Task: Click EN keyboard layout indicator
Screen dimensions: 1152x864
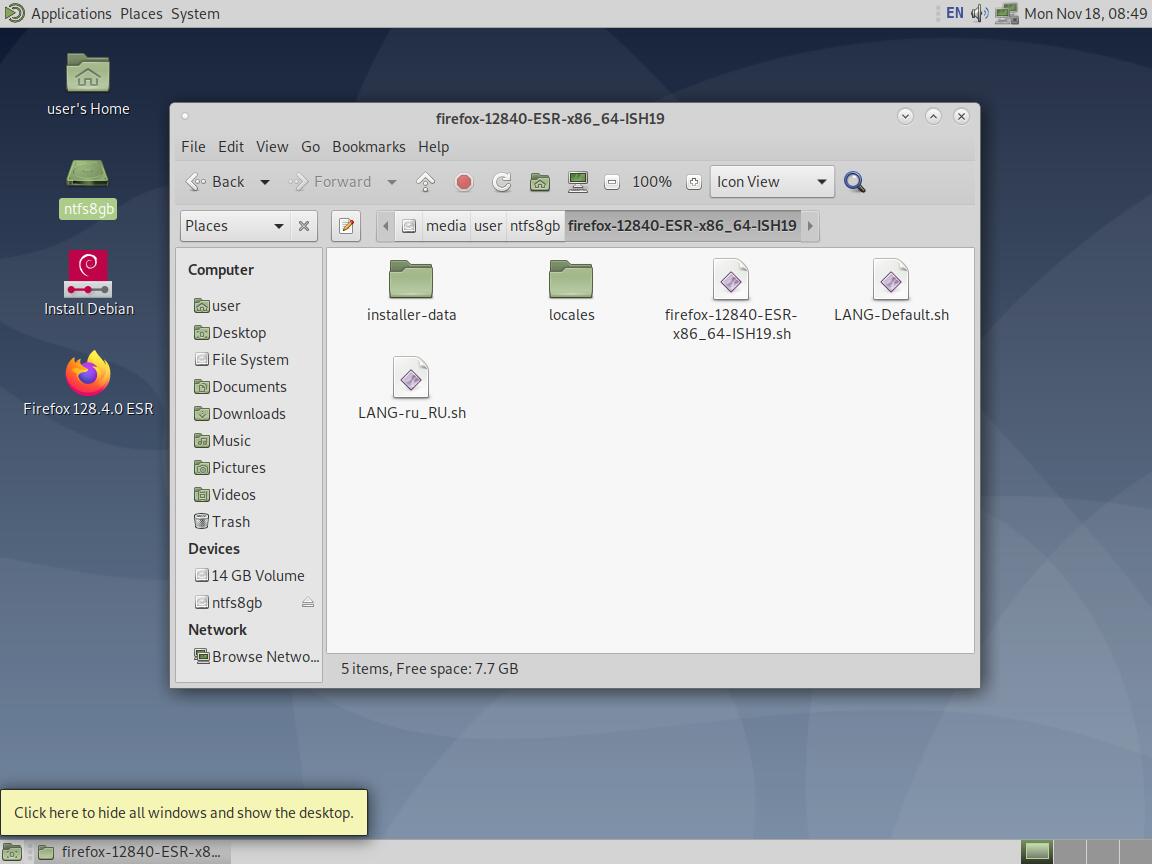Action: [954, 13]
